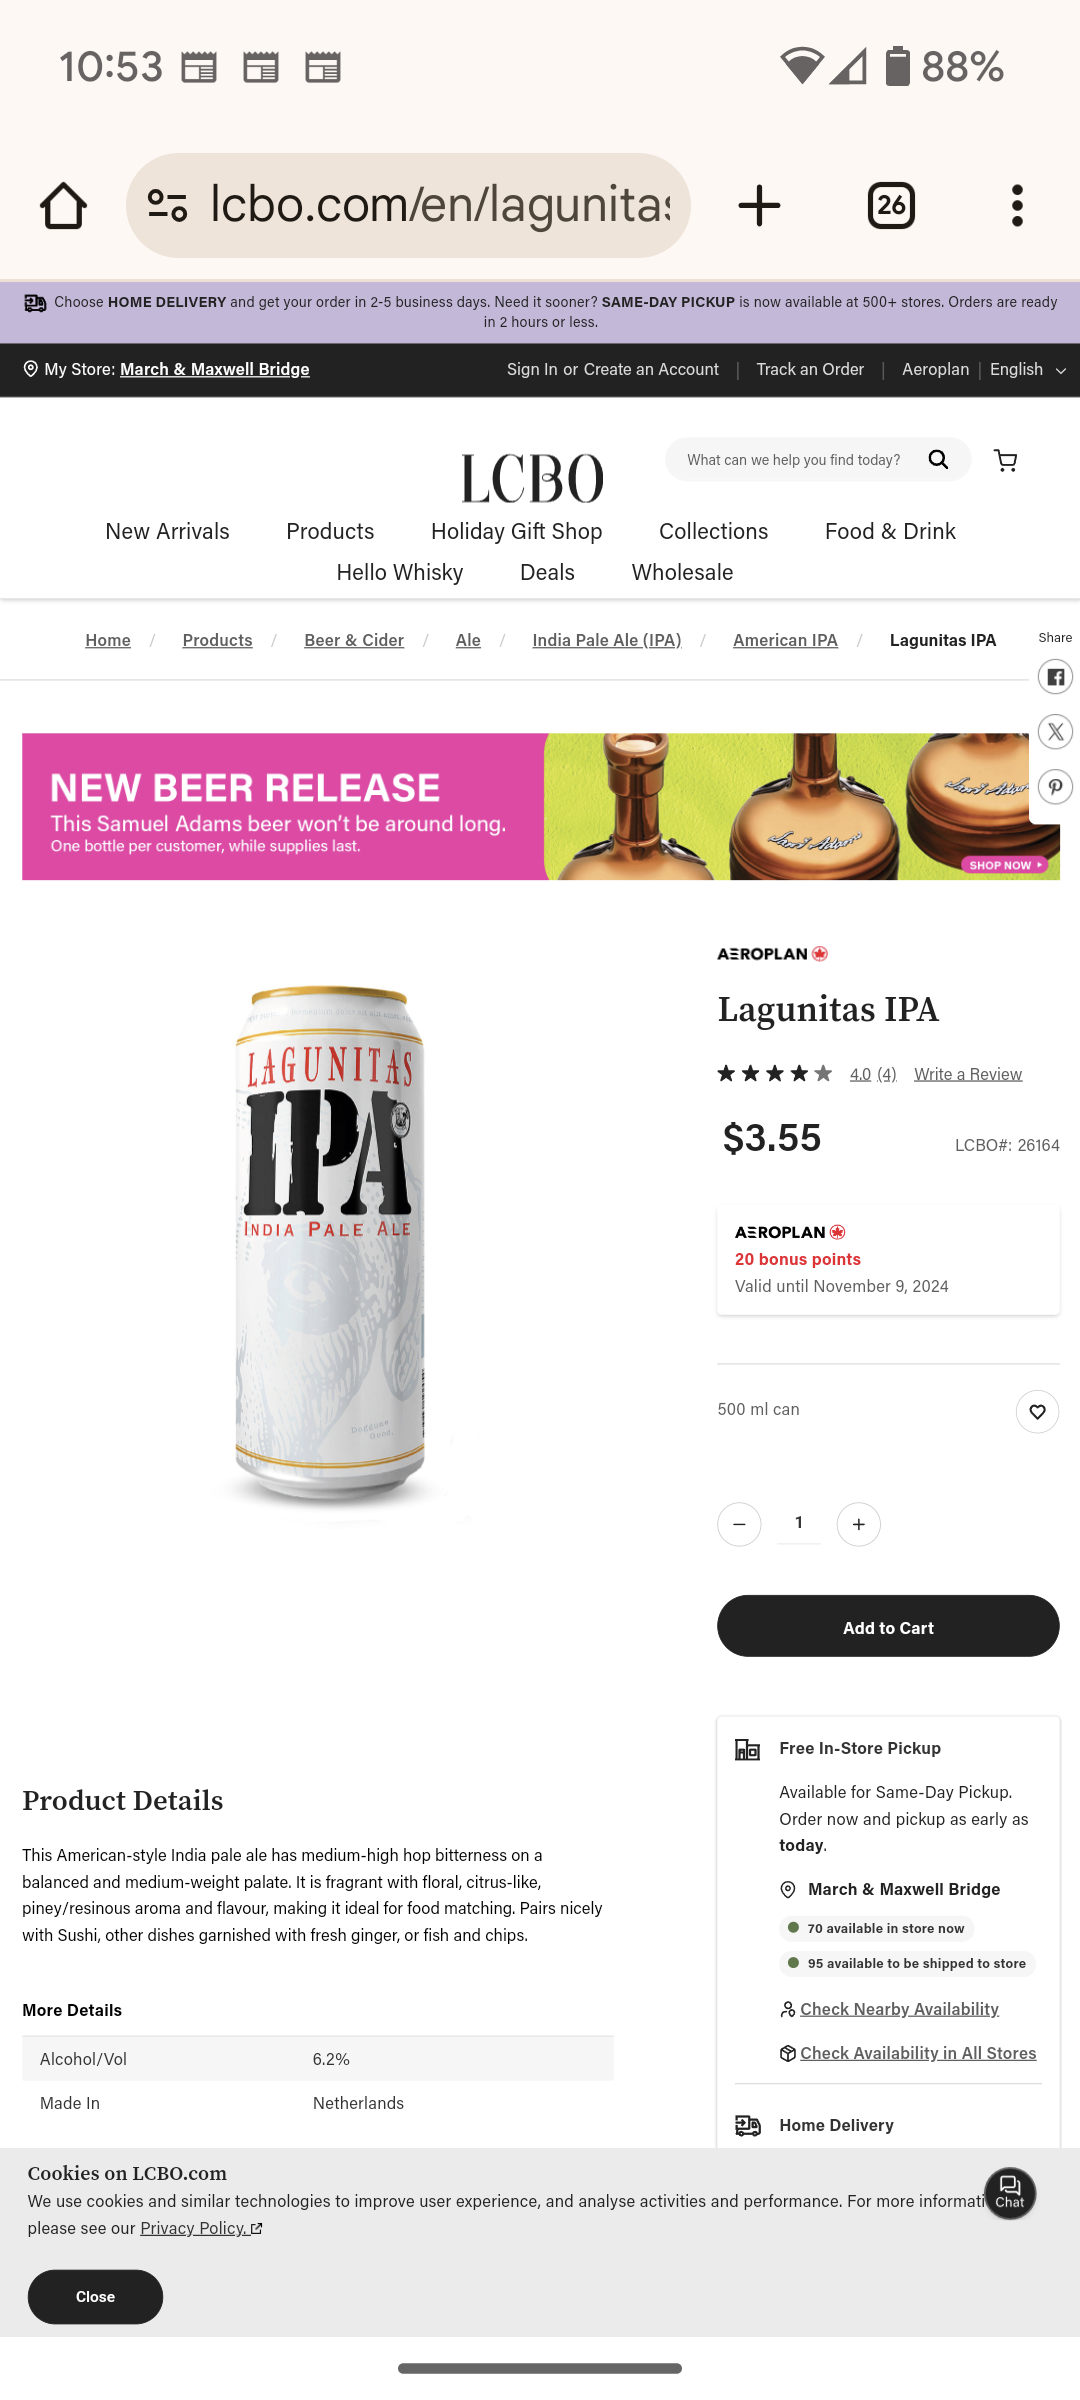The height and width of the screenshot is (2400, 1080).
Task: Open the shopping cart icon
Action: pyautogui.click(x=1006, y=460)
